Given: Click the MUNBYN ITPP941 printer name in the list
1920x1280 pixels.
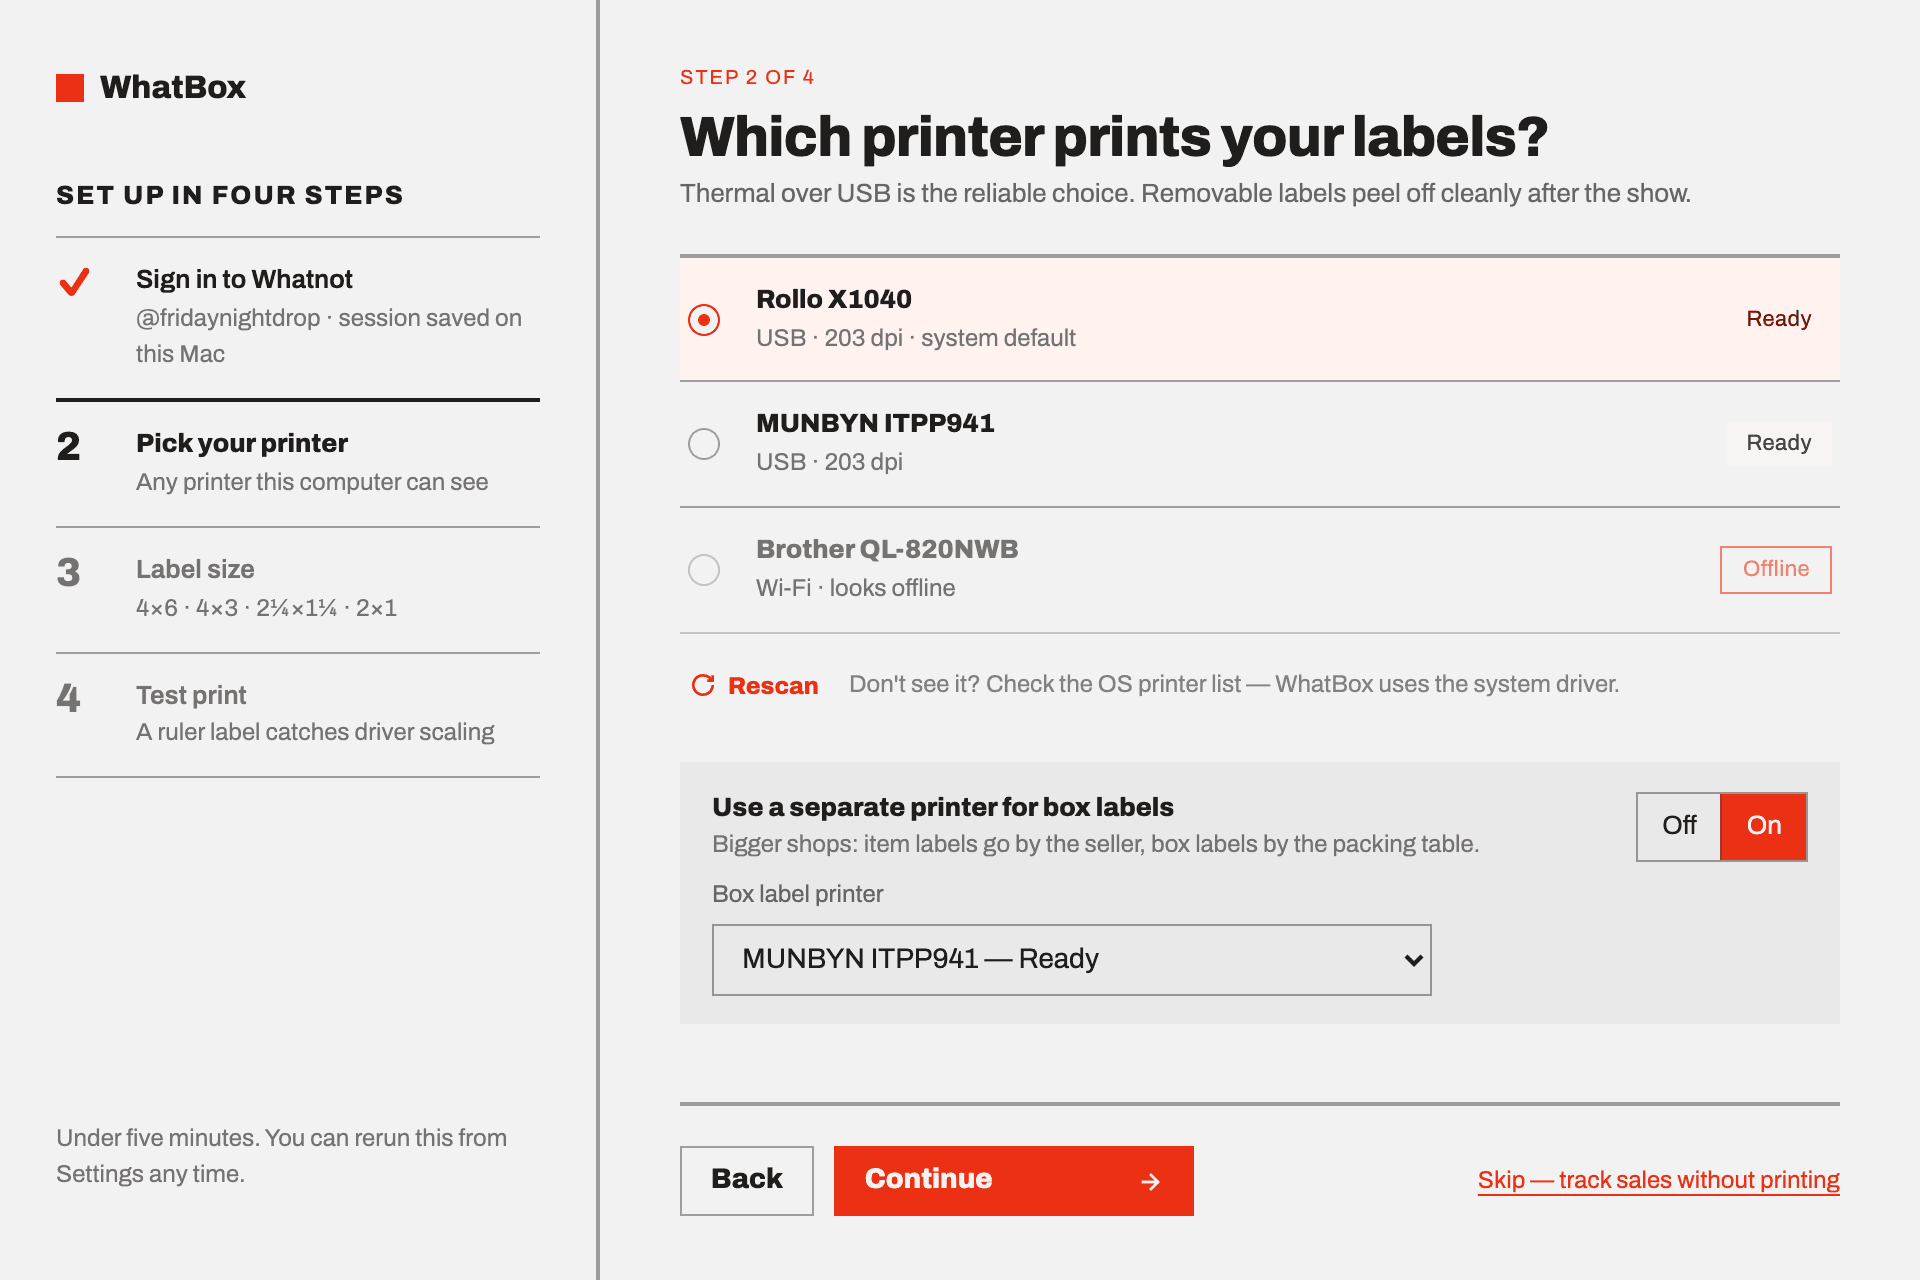Looking at the screenshot, I should pos(875,423).
